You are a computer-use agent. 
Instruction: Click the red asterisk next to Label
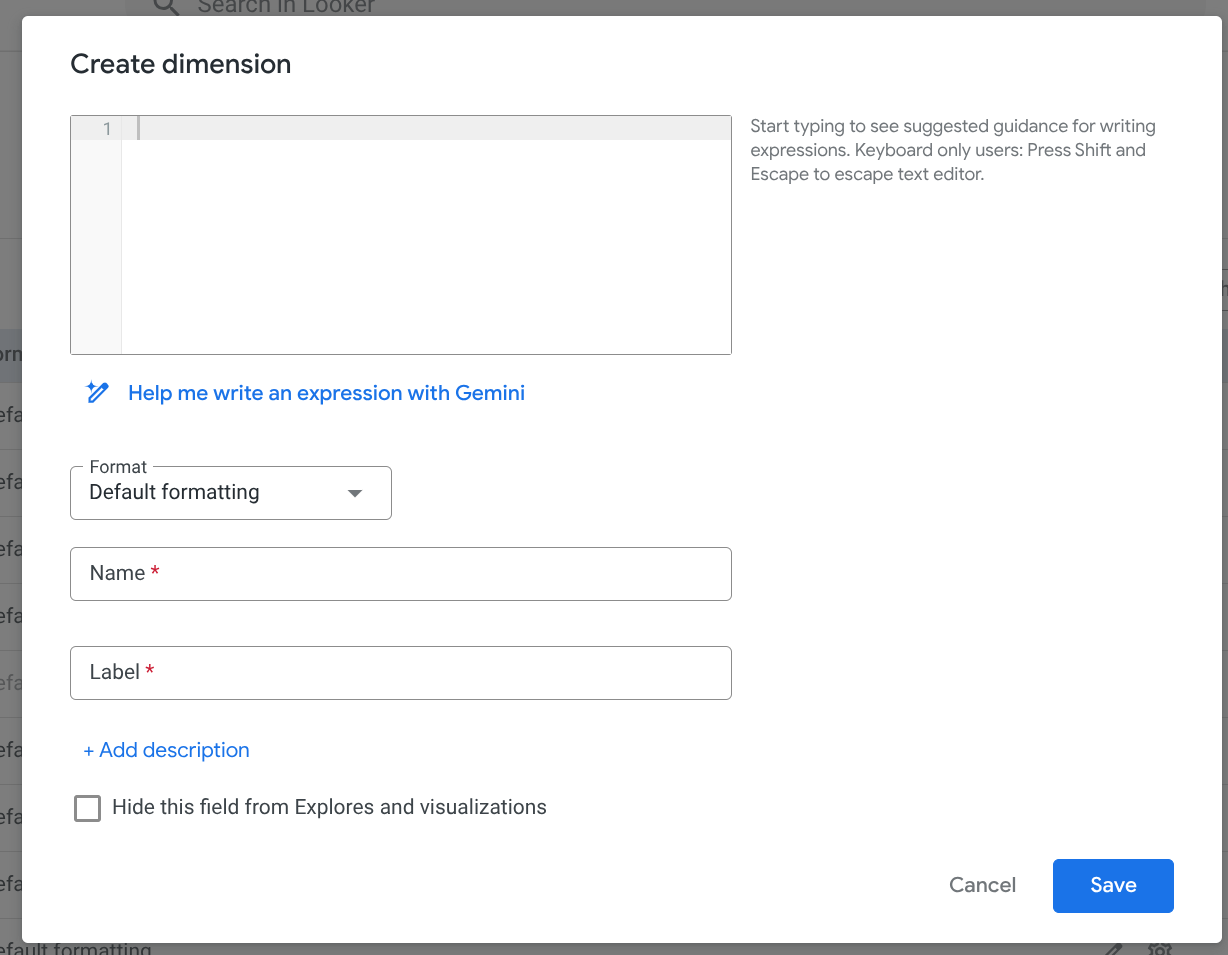tap(150, 670)
